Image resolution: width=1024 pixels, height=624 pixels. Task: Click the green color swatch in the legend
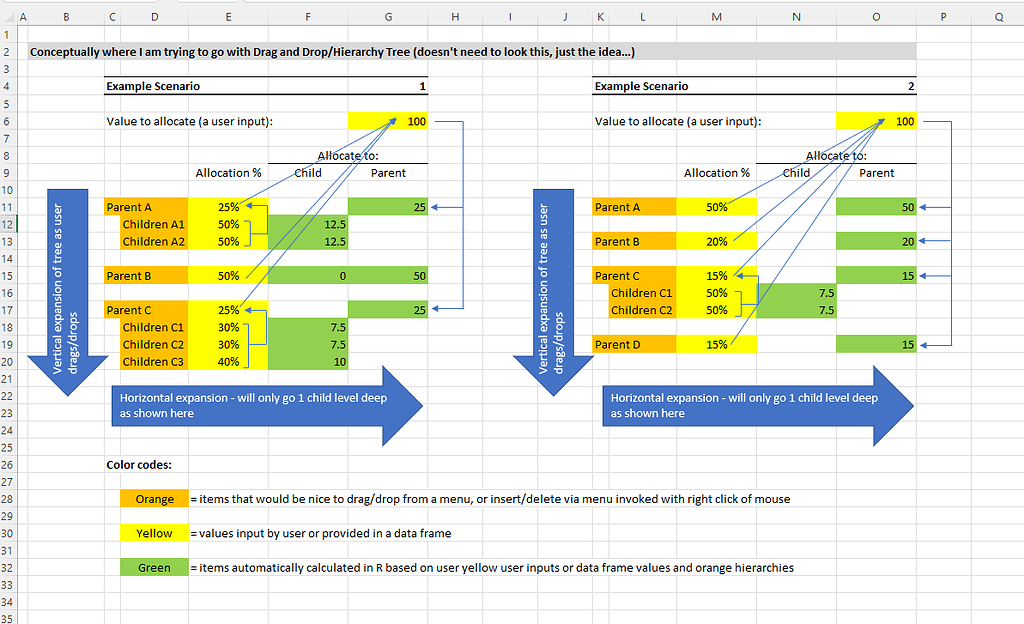coord(153,567)
